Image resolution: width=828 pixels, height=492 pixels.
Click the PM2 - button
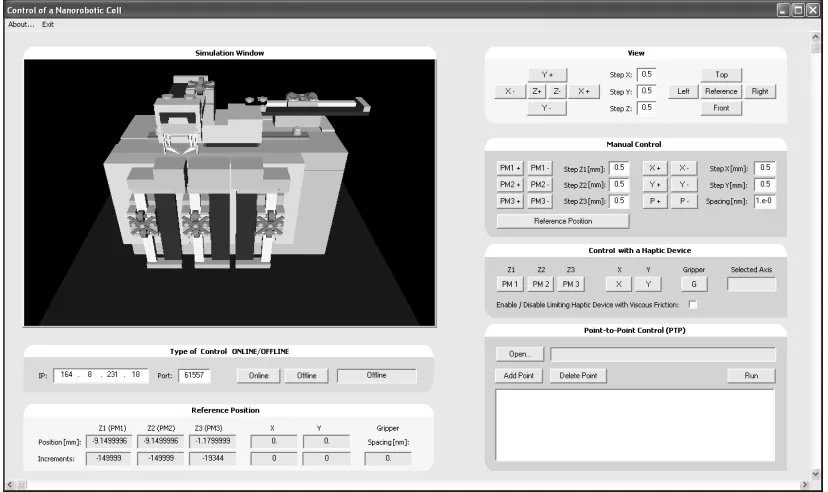(540, 184)
